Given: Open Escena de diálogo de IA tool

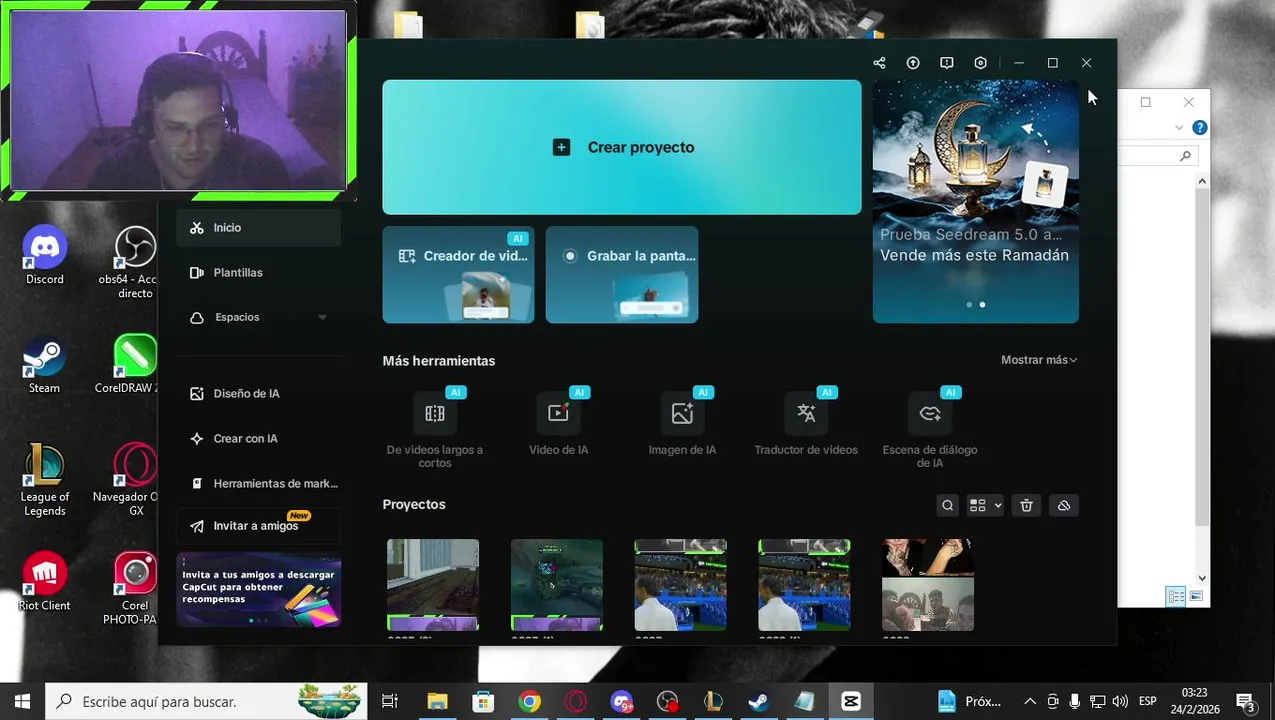Looking at the screenshot, I should pos(930,430).
